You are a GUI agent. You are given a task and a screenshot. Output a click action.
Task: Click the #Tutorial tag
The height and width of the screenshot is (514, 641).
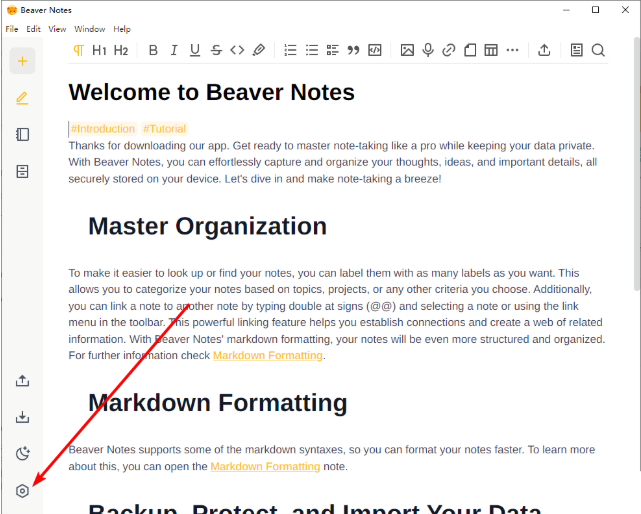(164, 129)
